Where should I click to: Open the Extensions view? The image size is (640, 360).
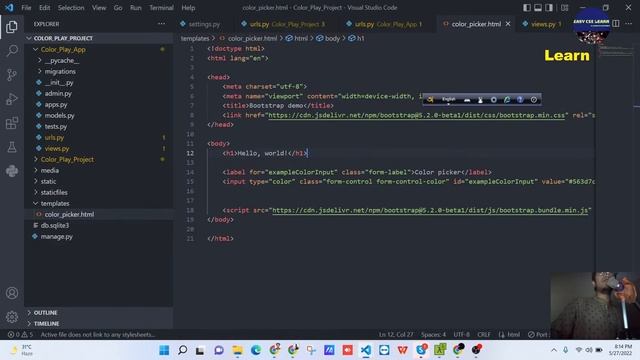[12, 123]
